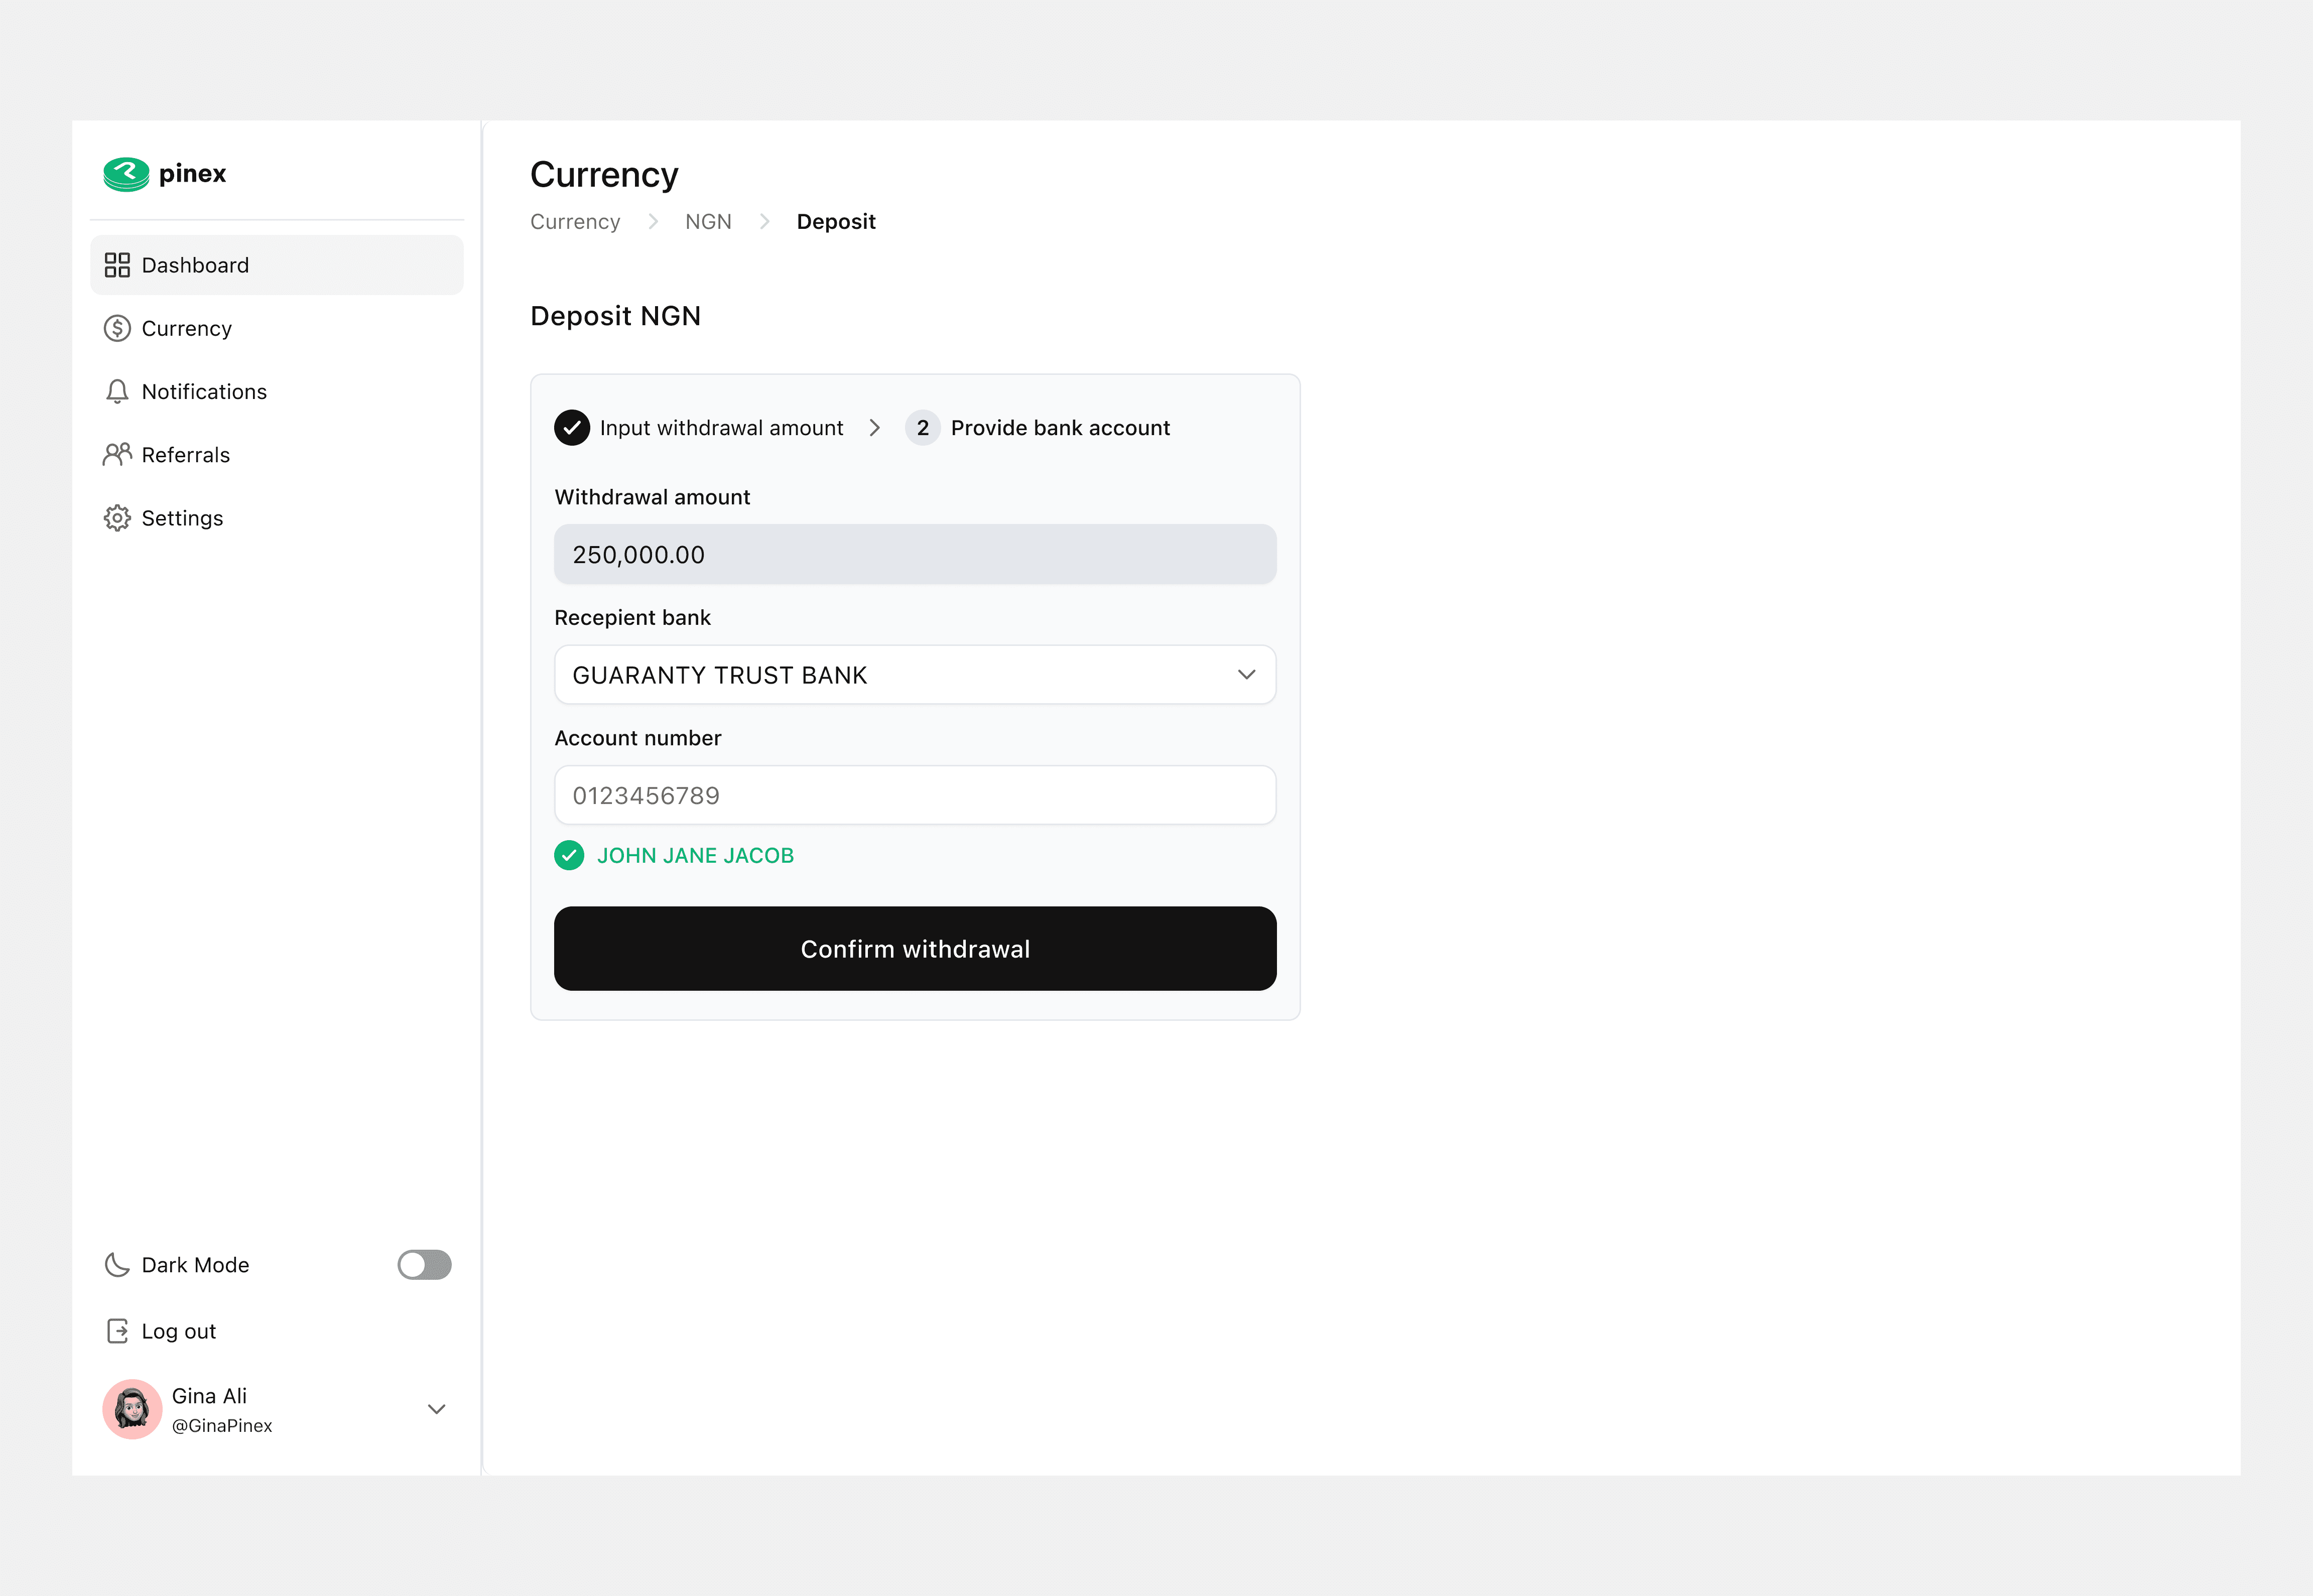2313x1596 pixels.
Task: Click the Dark Mode moon icon
Action: [117, 1264]
